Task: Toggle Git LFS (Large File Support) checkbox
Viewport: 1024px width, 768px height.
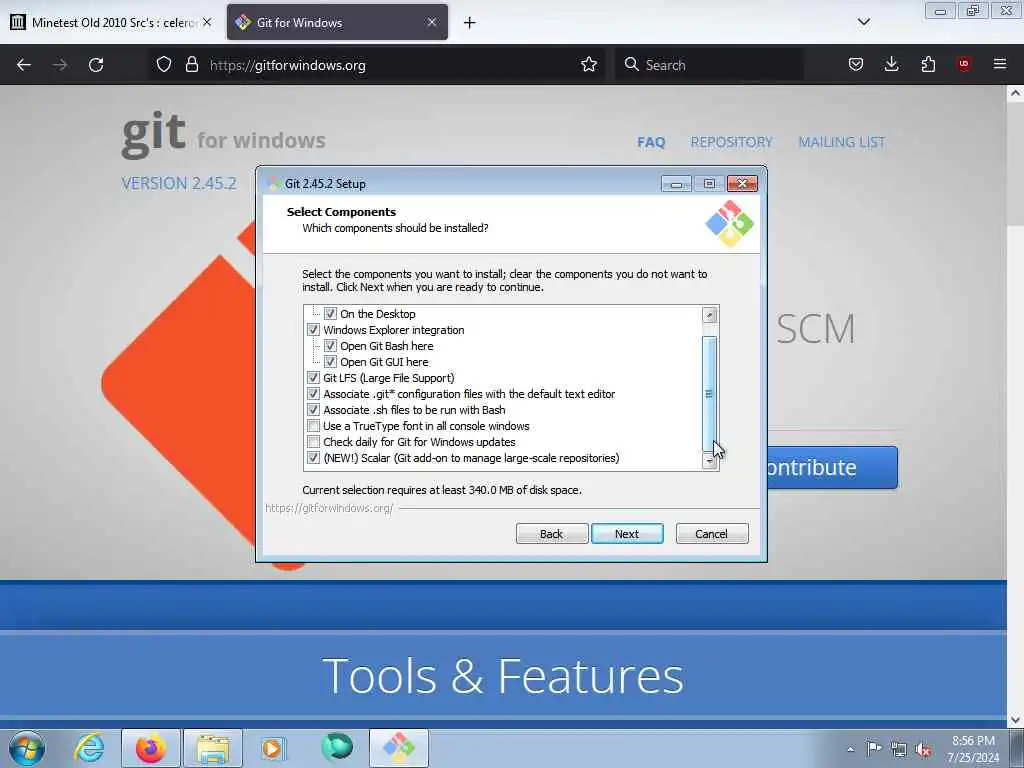Action: (313, 378)
